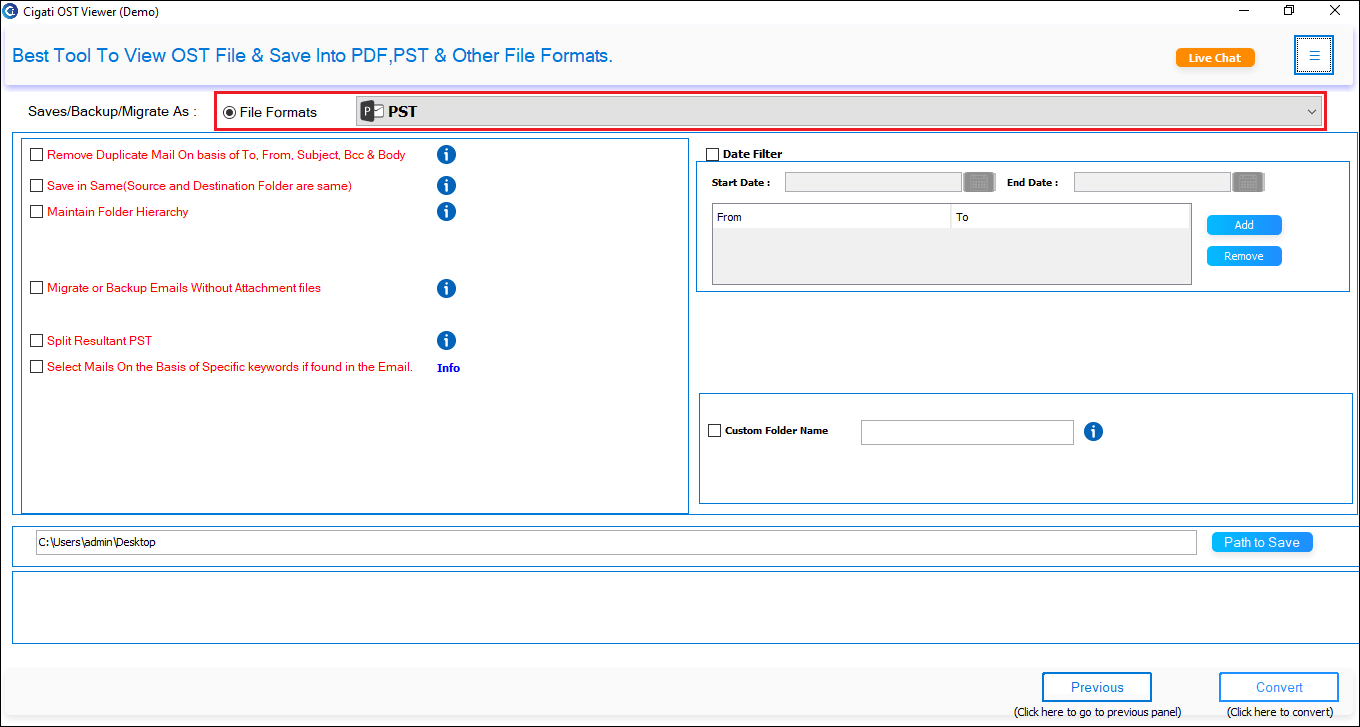This screenshot has height=727, width=1360.
Task: Tick Save in Same folder checkbox
Action: [37, 186]
